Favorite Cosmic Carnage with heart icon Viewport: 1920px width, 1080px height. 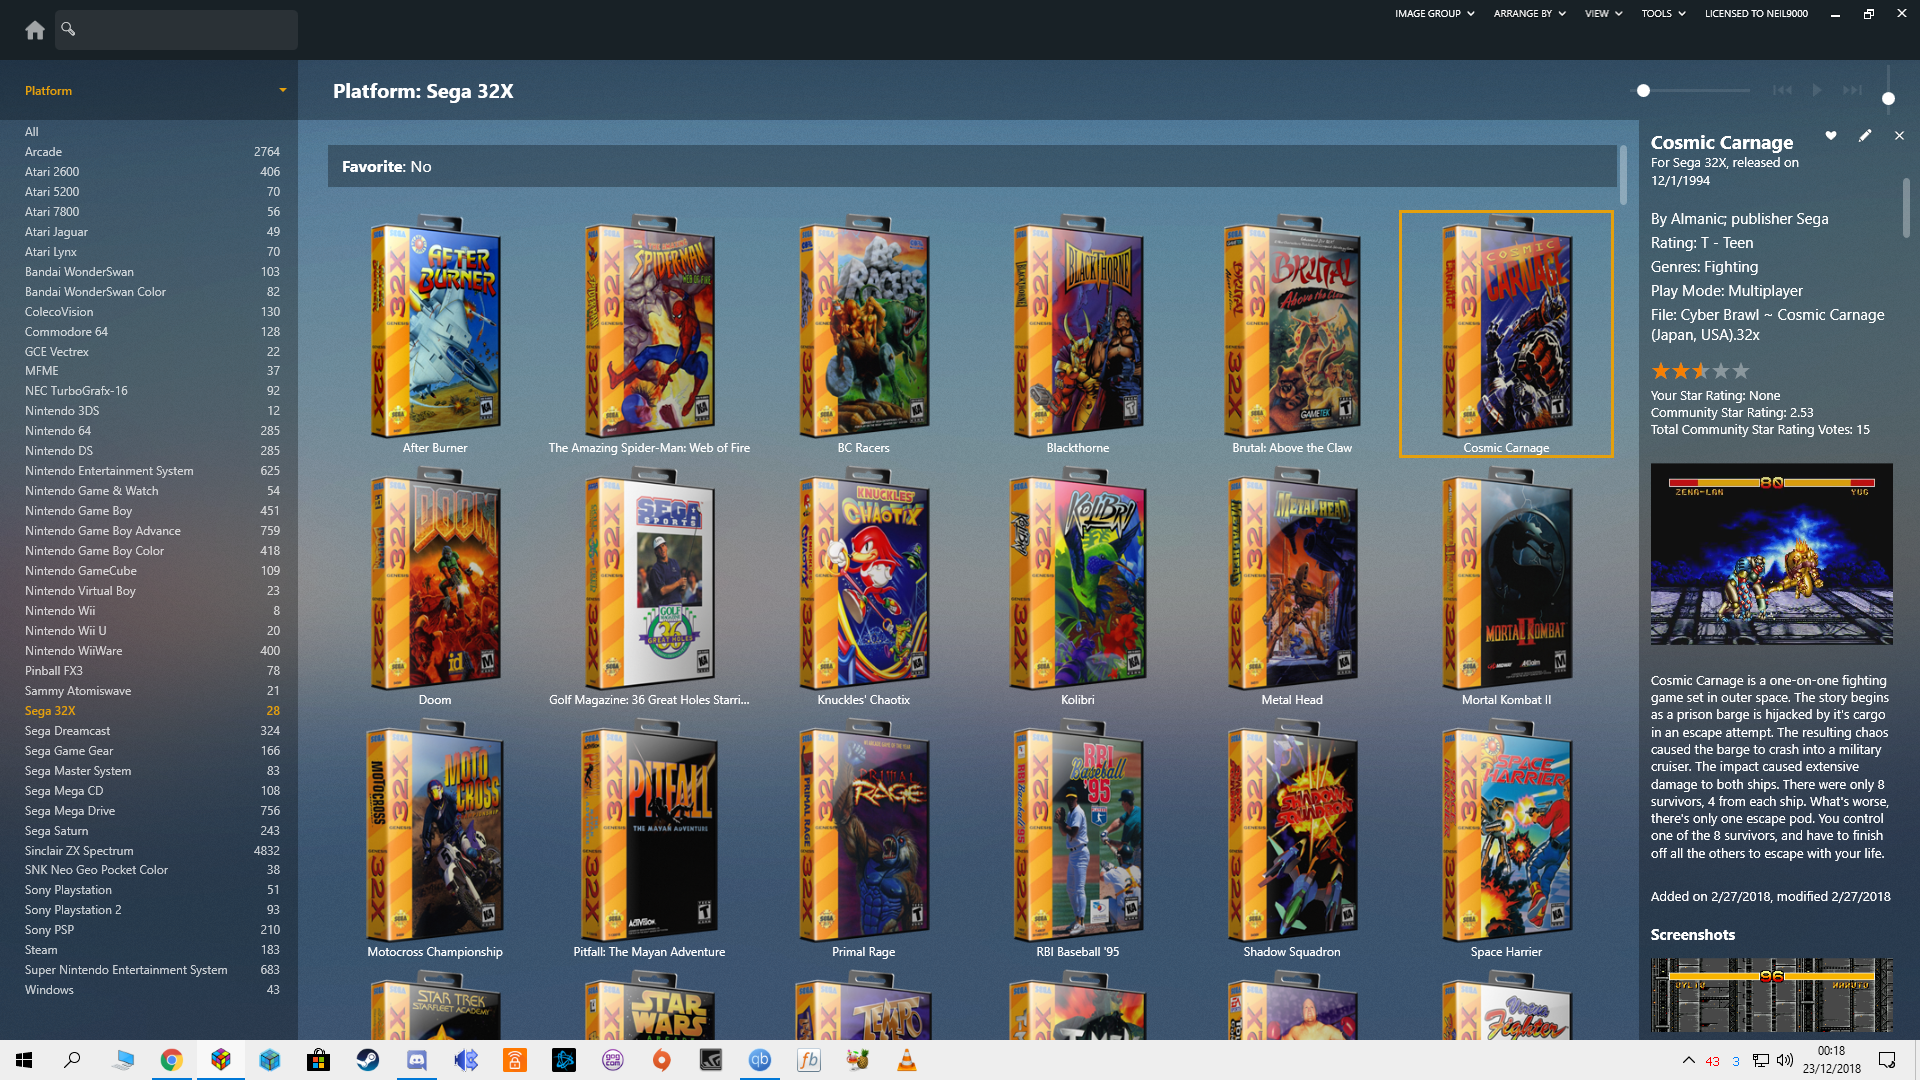pos(1831,136)
